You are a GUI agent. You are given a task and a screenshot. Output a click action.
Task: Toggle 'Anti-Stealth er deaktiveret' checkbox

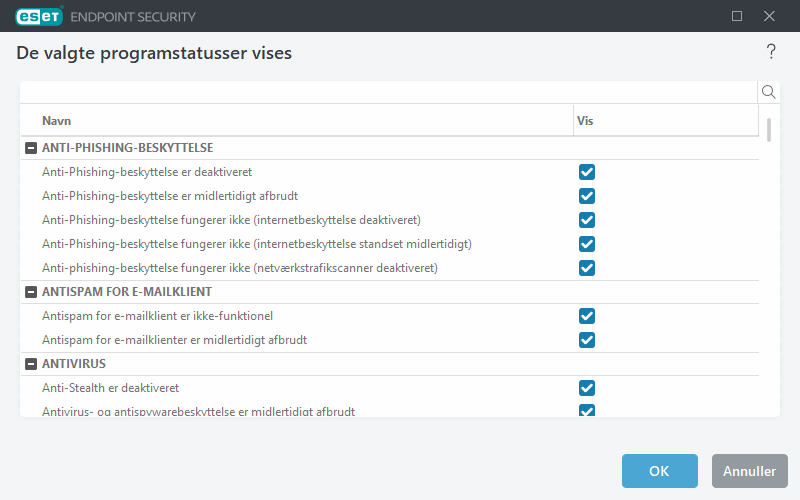[587, 388]
